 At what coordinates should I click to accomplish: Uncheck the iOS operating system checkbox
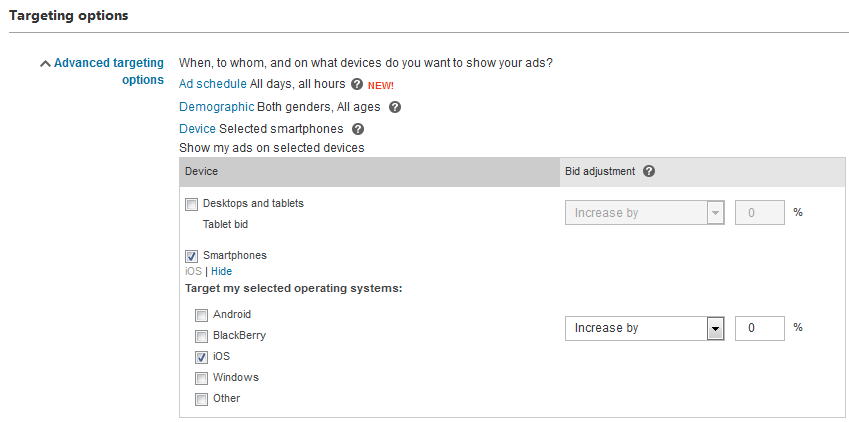pos(201,357)
